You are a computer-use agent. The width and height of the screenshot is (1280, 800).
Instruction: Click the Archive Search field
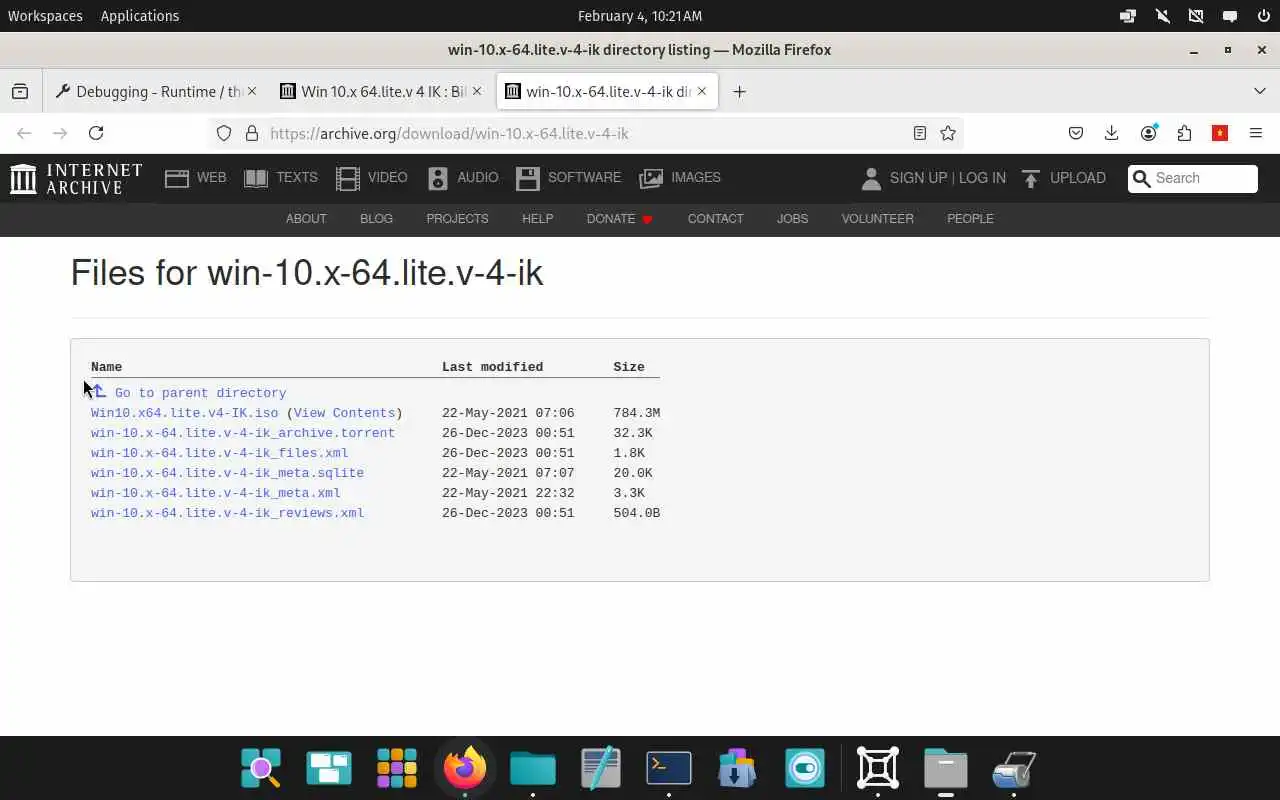point(1192,178)
